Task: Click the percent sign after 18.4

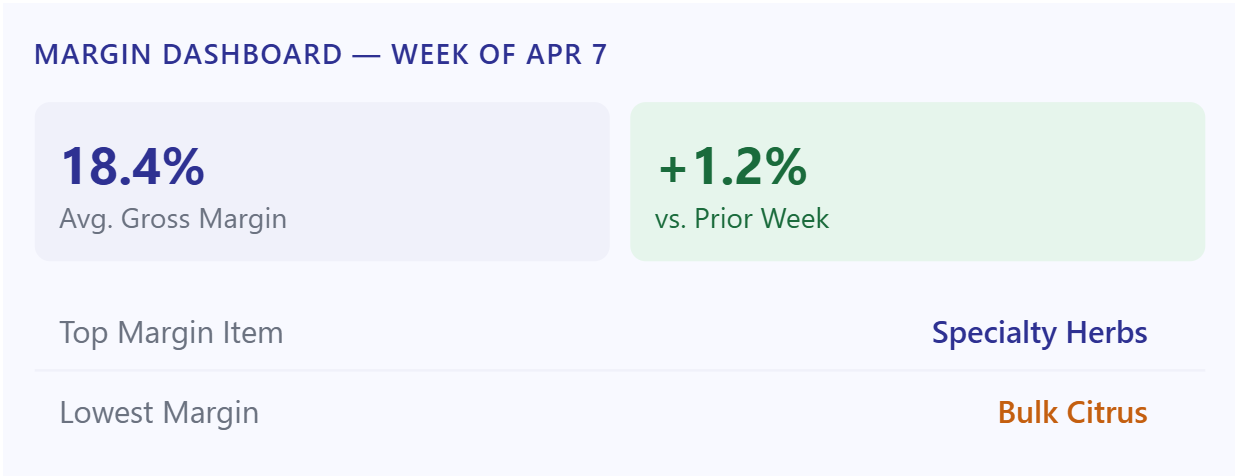Action: (185, 166)
